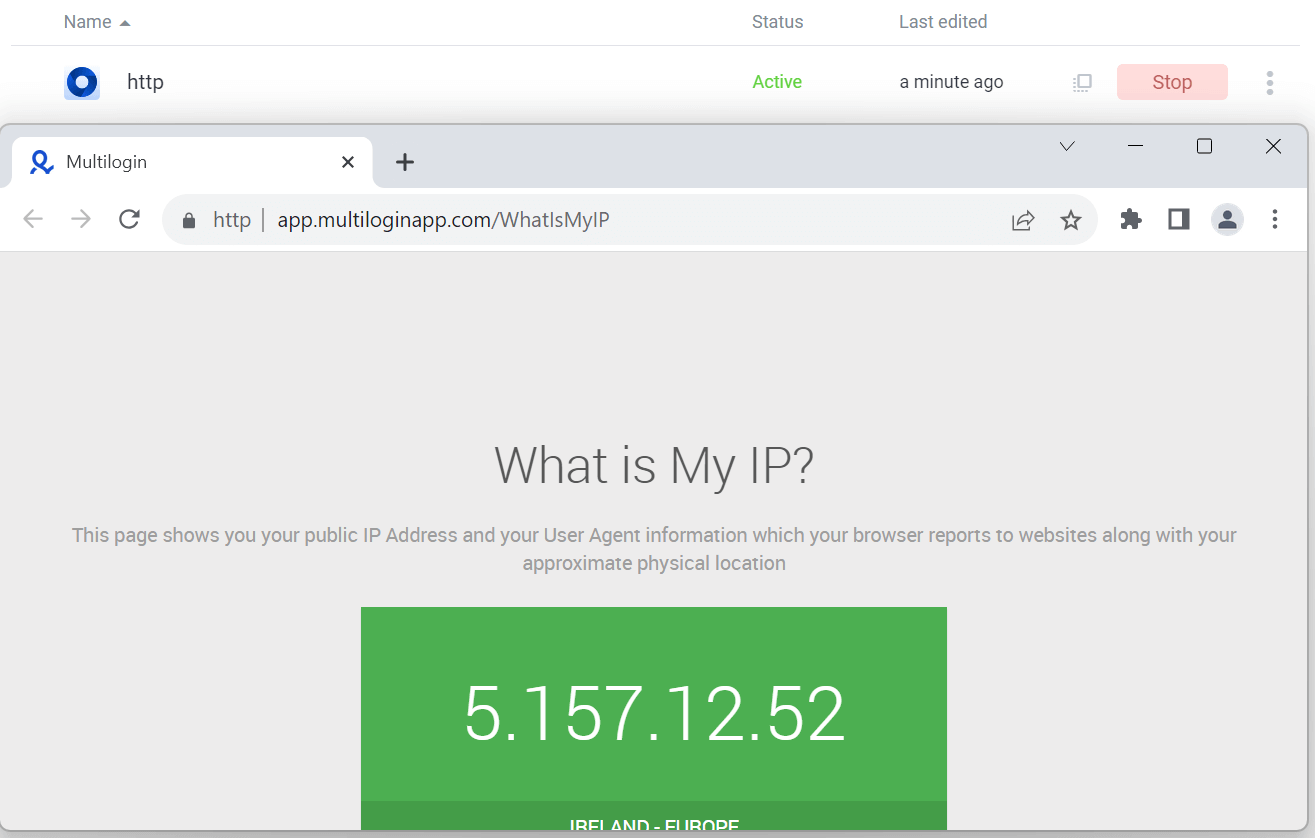Screen dimensions: 1315x838
Task: Minimize the browser window
Action: point(1135,146)
